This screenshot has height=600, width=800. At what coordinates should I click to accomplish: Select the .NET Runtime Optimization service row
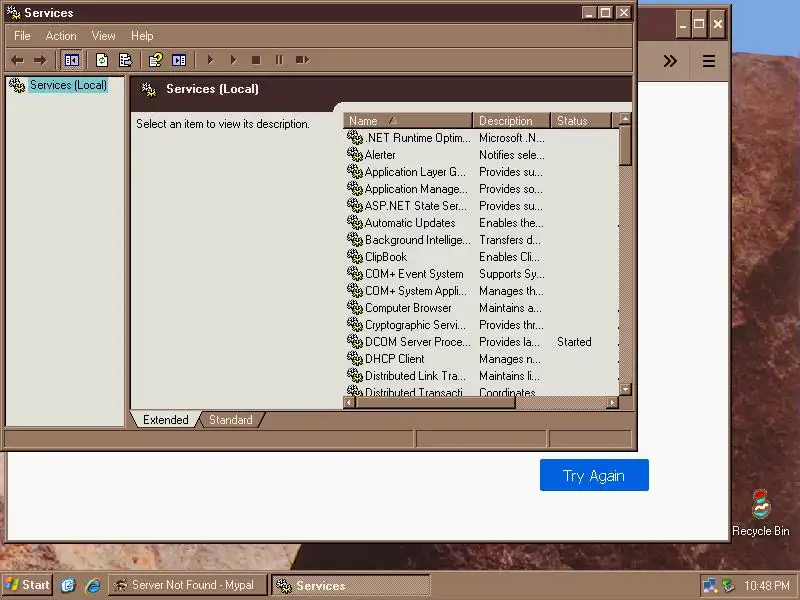pyautogui.click(x=481, y=138)
